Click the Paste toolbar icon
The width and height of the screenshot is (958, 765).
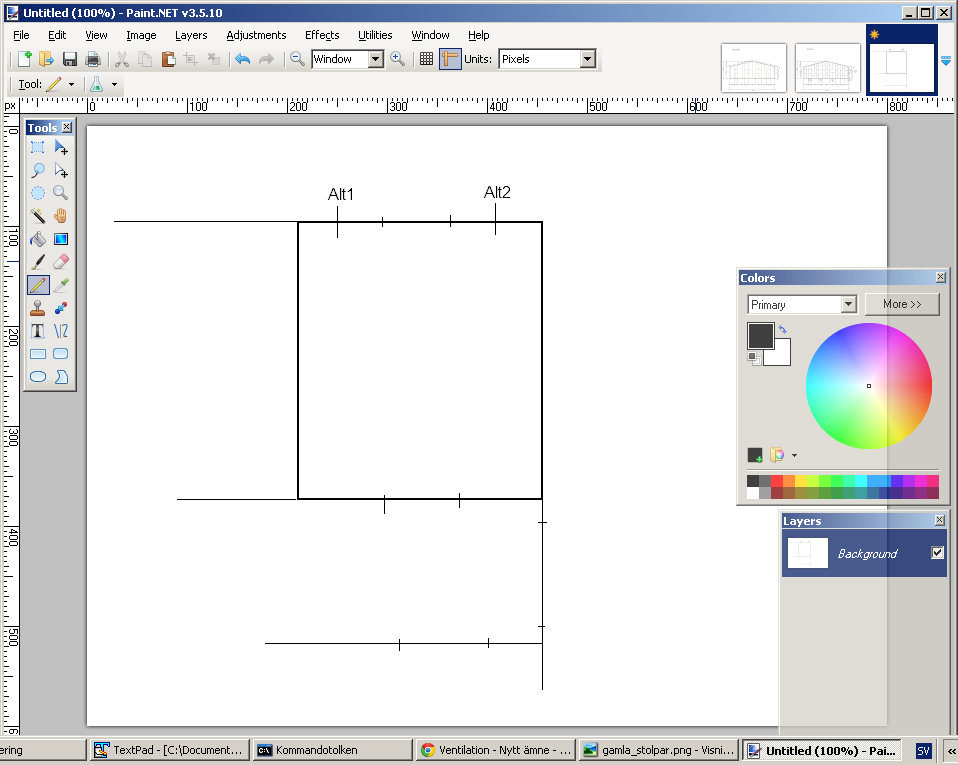(x=168, y=59)
